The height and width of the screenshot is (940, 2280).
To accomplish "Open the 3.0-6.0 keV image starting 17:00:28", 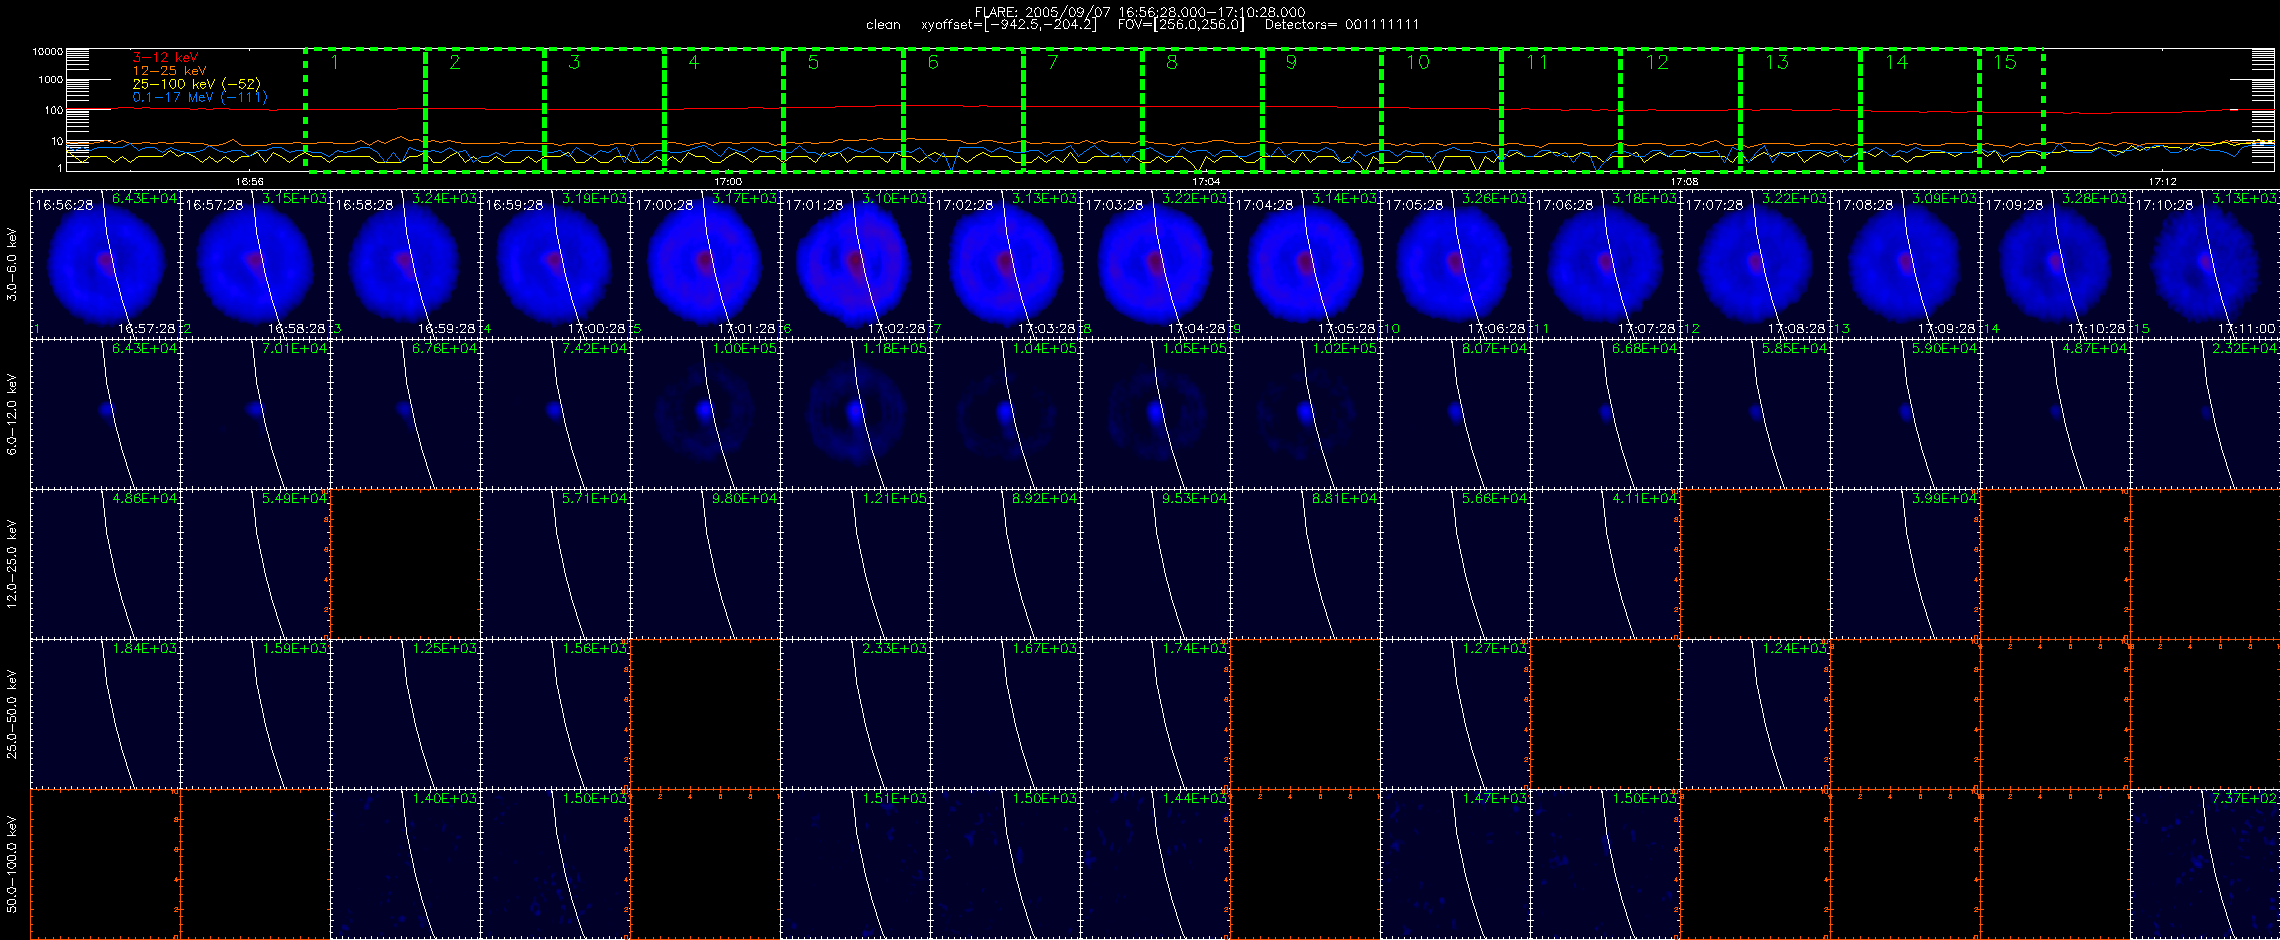I will coord(705,264).
